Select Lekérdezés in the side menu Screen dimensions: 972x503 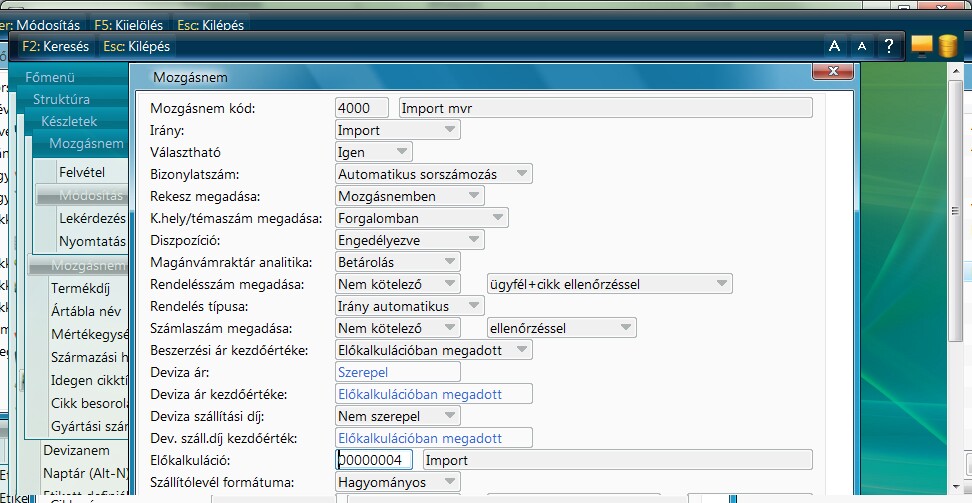point(92,218)
